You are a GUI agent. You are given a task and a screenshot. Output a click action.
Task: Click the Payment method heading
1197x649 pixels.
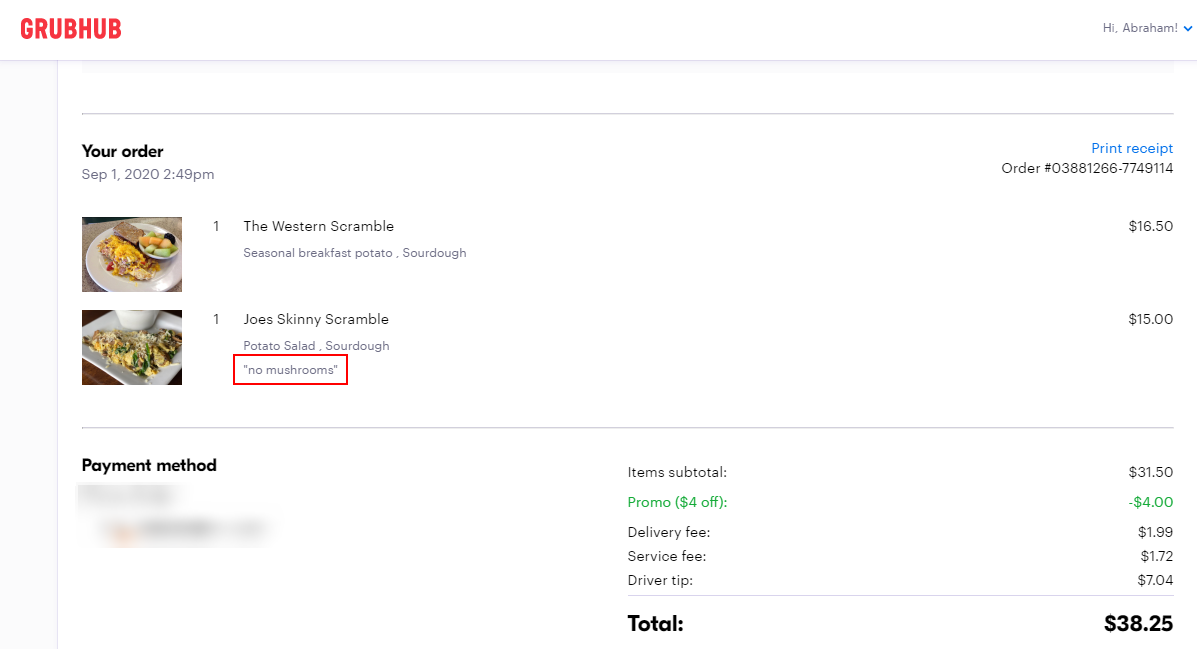[x=149, y=465]
